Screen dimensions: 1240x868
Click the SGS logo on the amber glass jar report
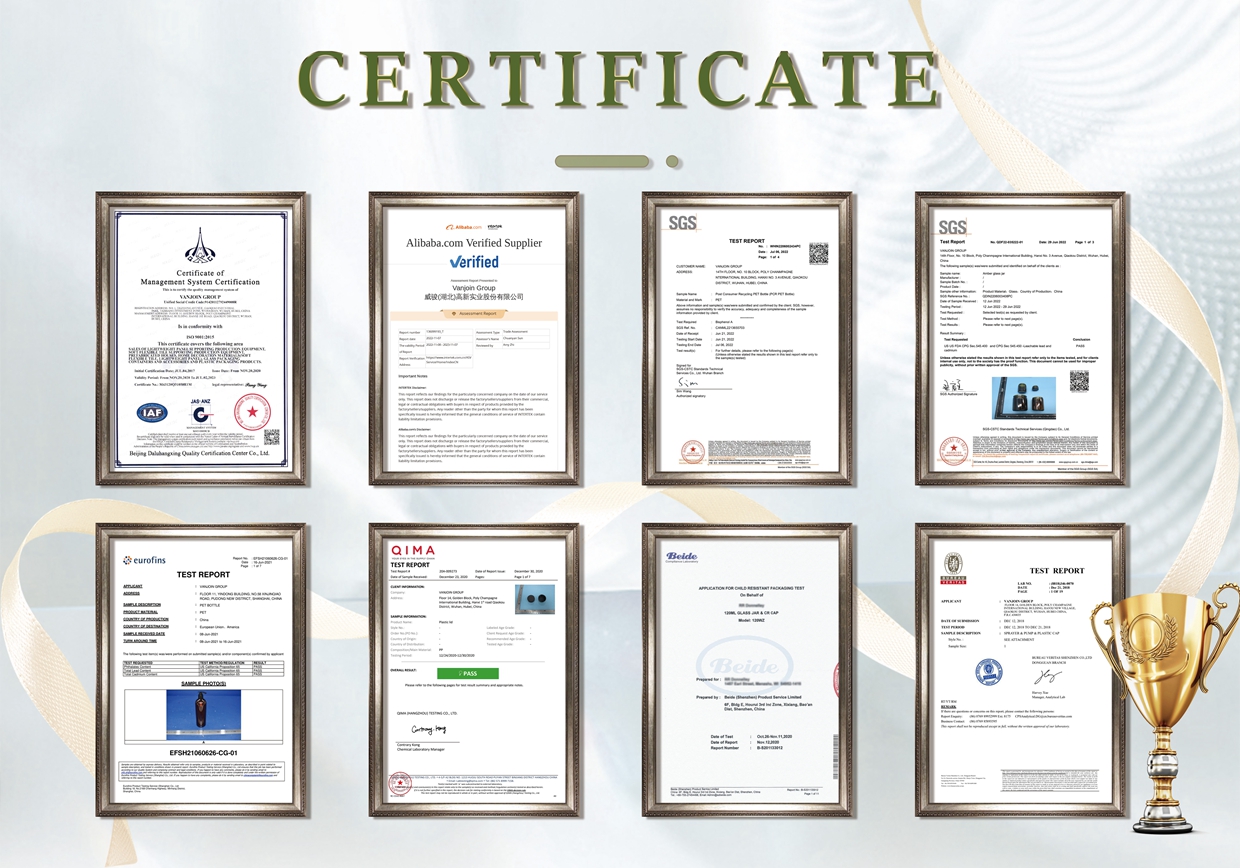pos(952,227)
